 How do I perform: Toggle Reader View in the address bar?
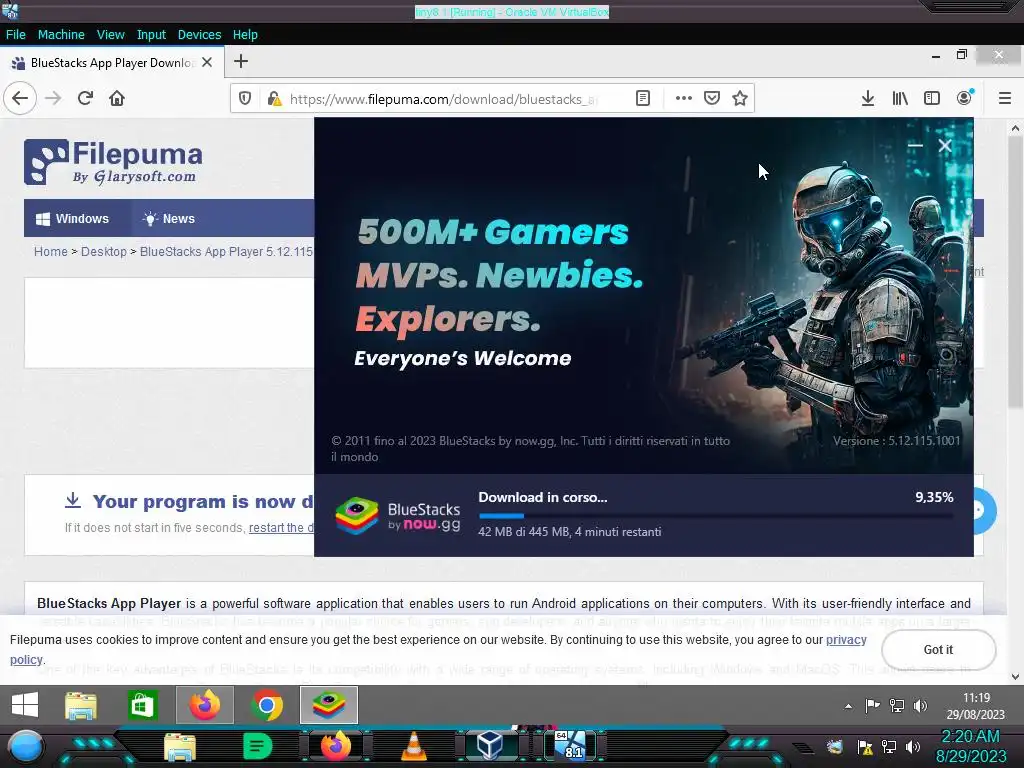643,99
